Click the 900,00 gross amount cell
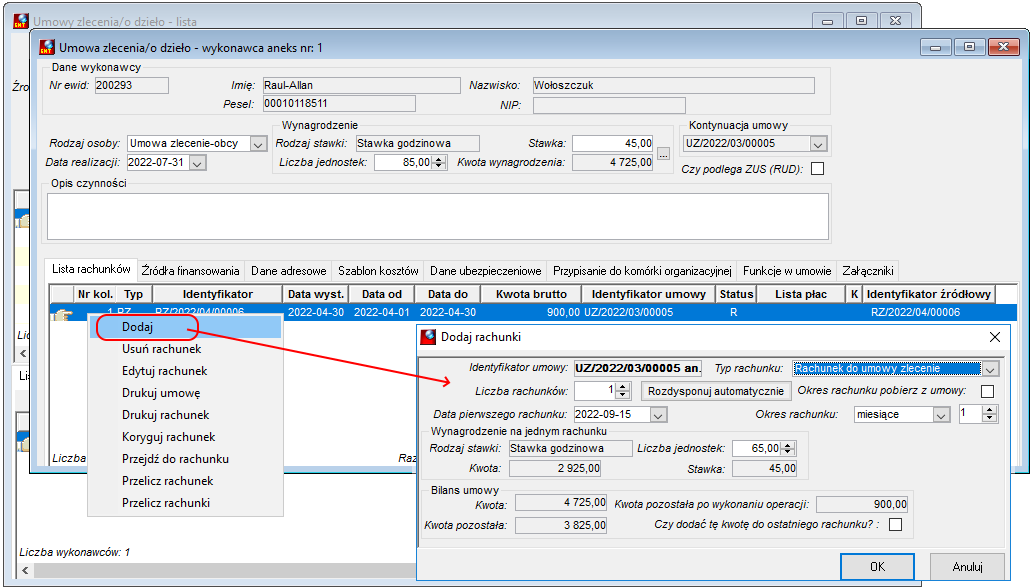Image resolution: width=1030 pixels, height=587 pixels. (531, 313)
